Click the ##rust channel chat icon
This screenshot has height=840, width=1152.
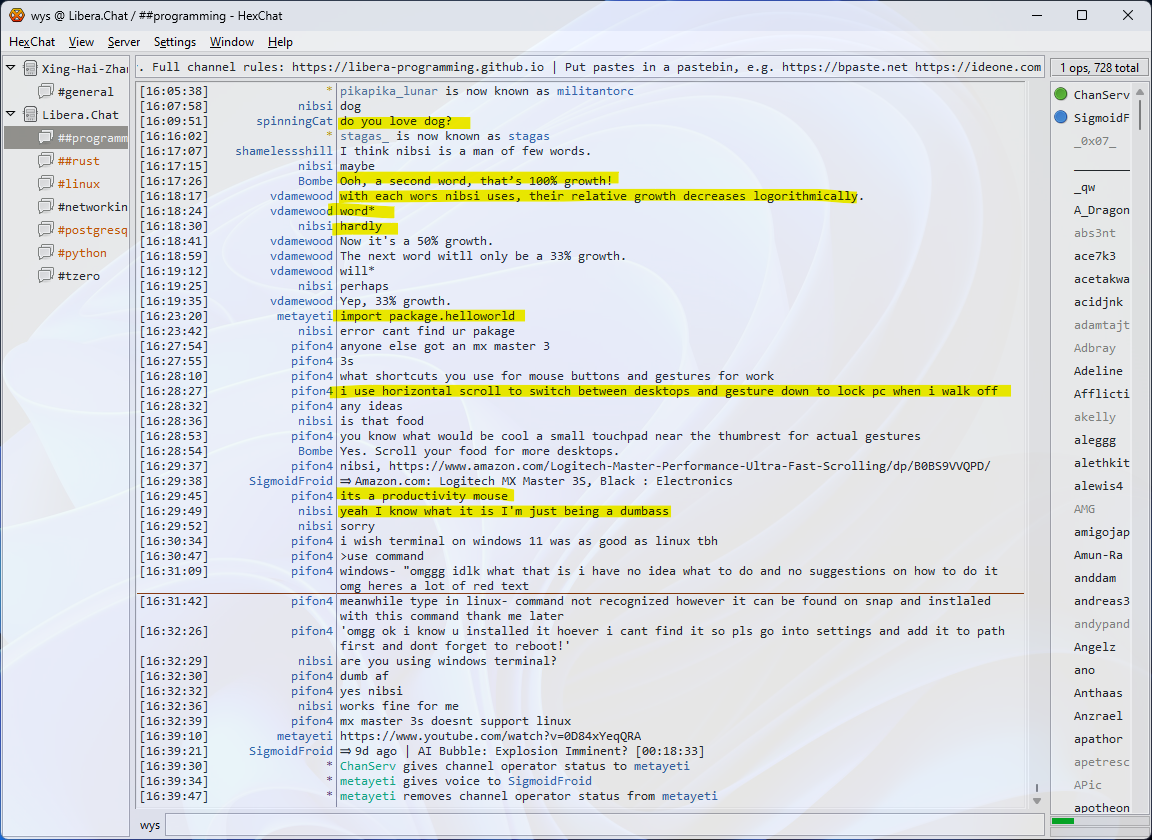tap(46, 161)
